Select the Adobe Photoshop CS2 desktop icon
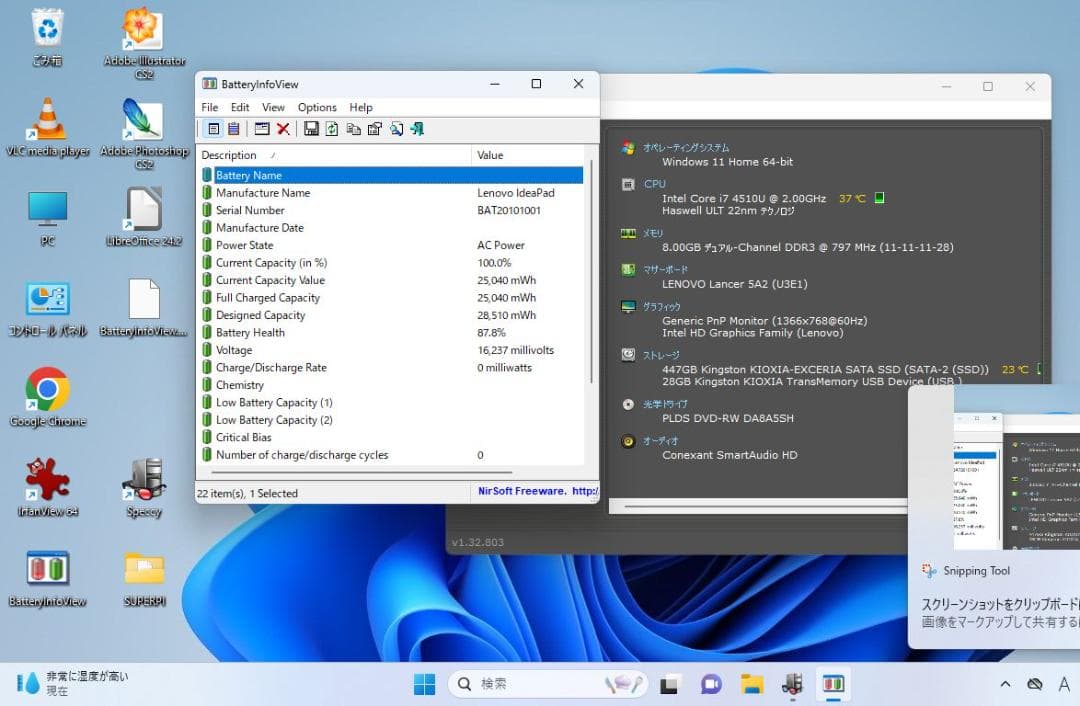Screen dimensions: 1080x706 pyautogui.click(x=144, y=132)
